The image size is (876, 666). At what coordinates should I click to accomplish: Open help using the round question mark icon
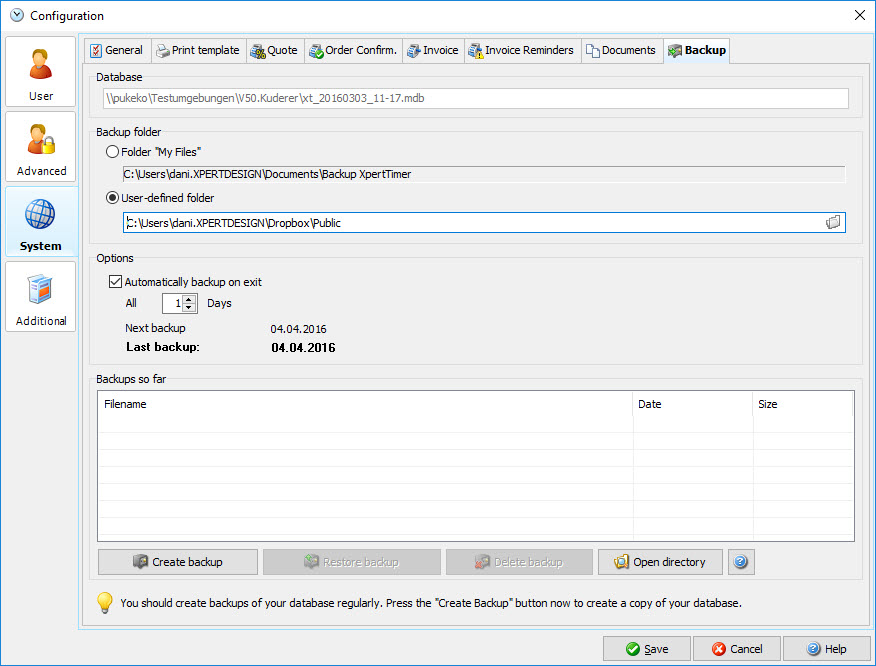click(x=740, y=561)
